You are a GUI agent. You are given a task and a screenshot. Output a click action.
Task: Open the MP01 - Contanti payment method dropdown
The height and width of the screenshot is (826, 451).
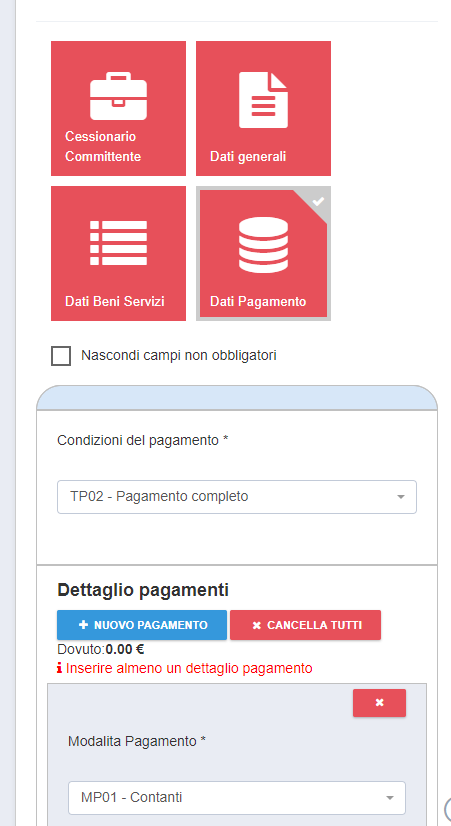tap(237, 798)
